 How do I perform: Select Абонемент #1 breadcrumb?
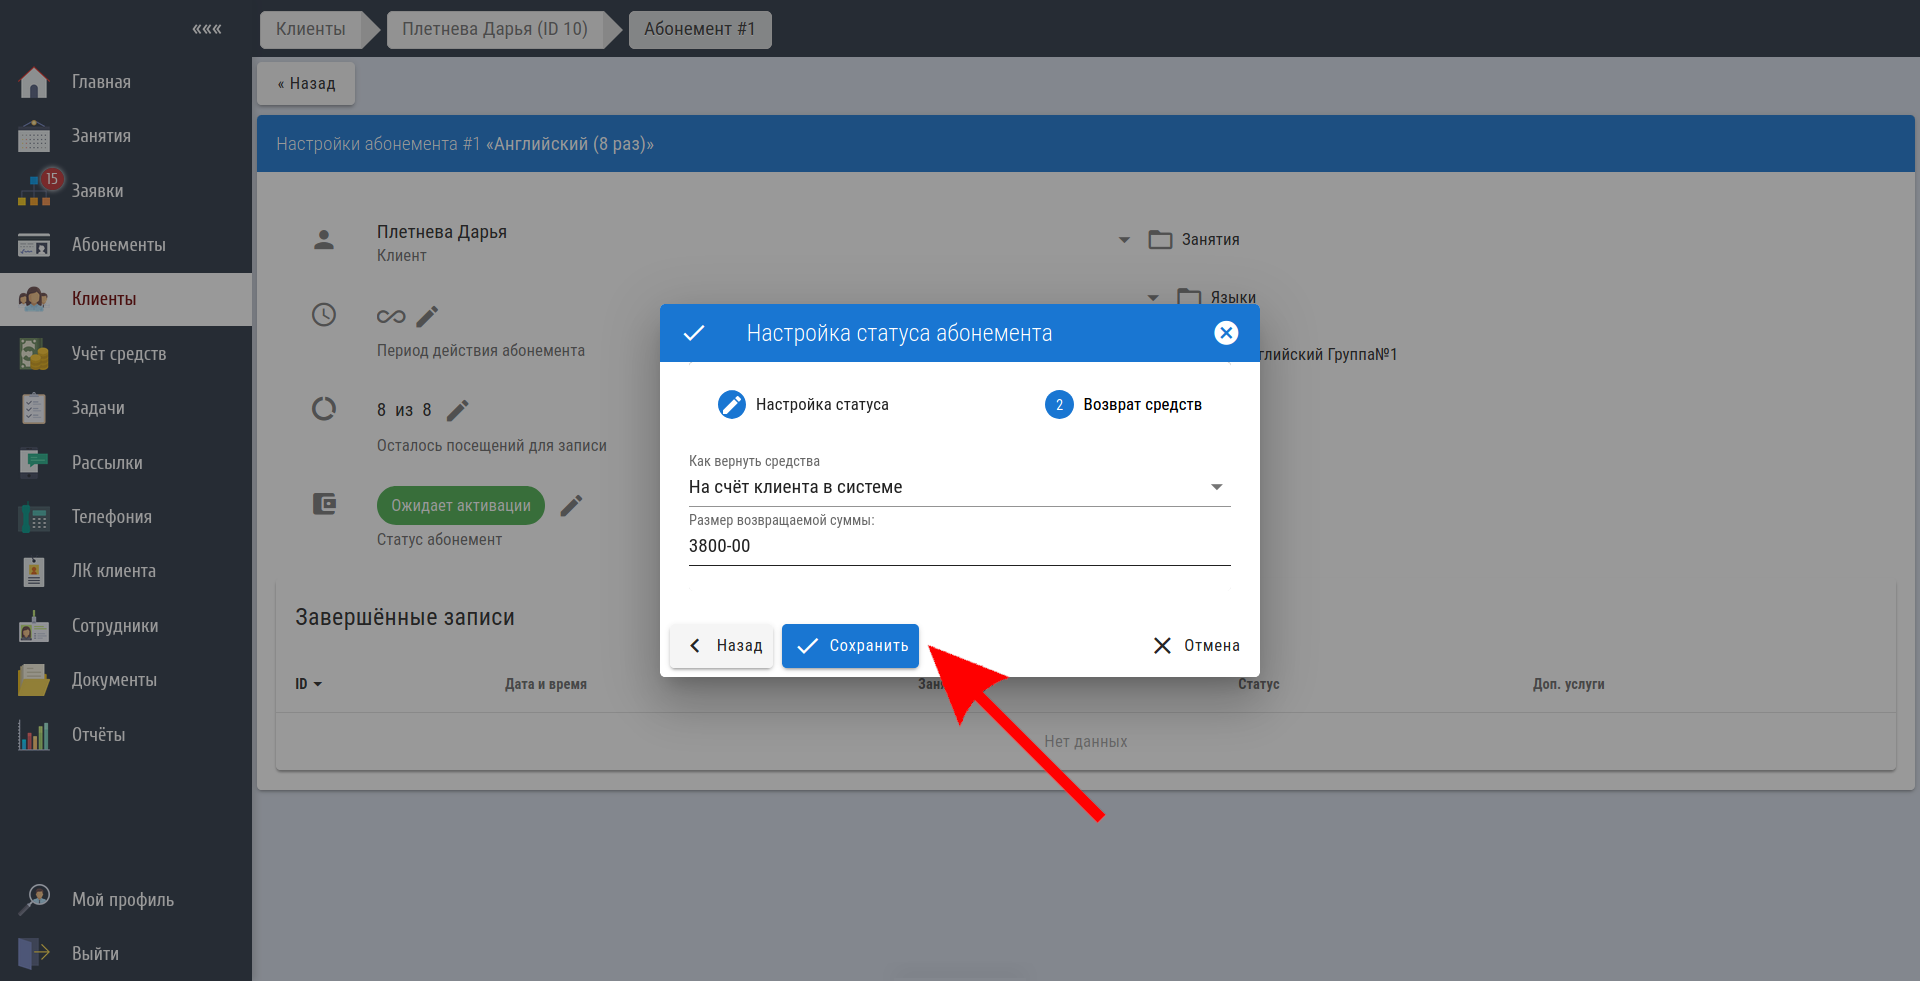point(700,29)
